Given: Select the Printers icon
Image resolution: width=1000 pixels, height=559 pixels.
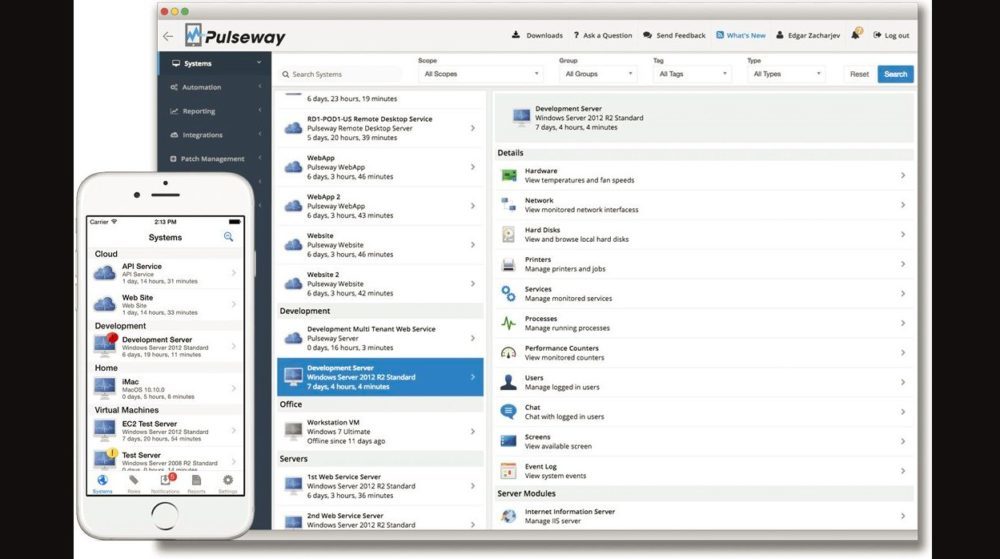Looking at the screenshot, I should (509, 265).
